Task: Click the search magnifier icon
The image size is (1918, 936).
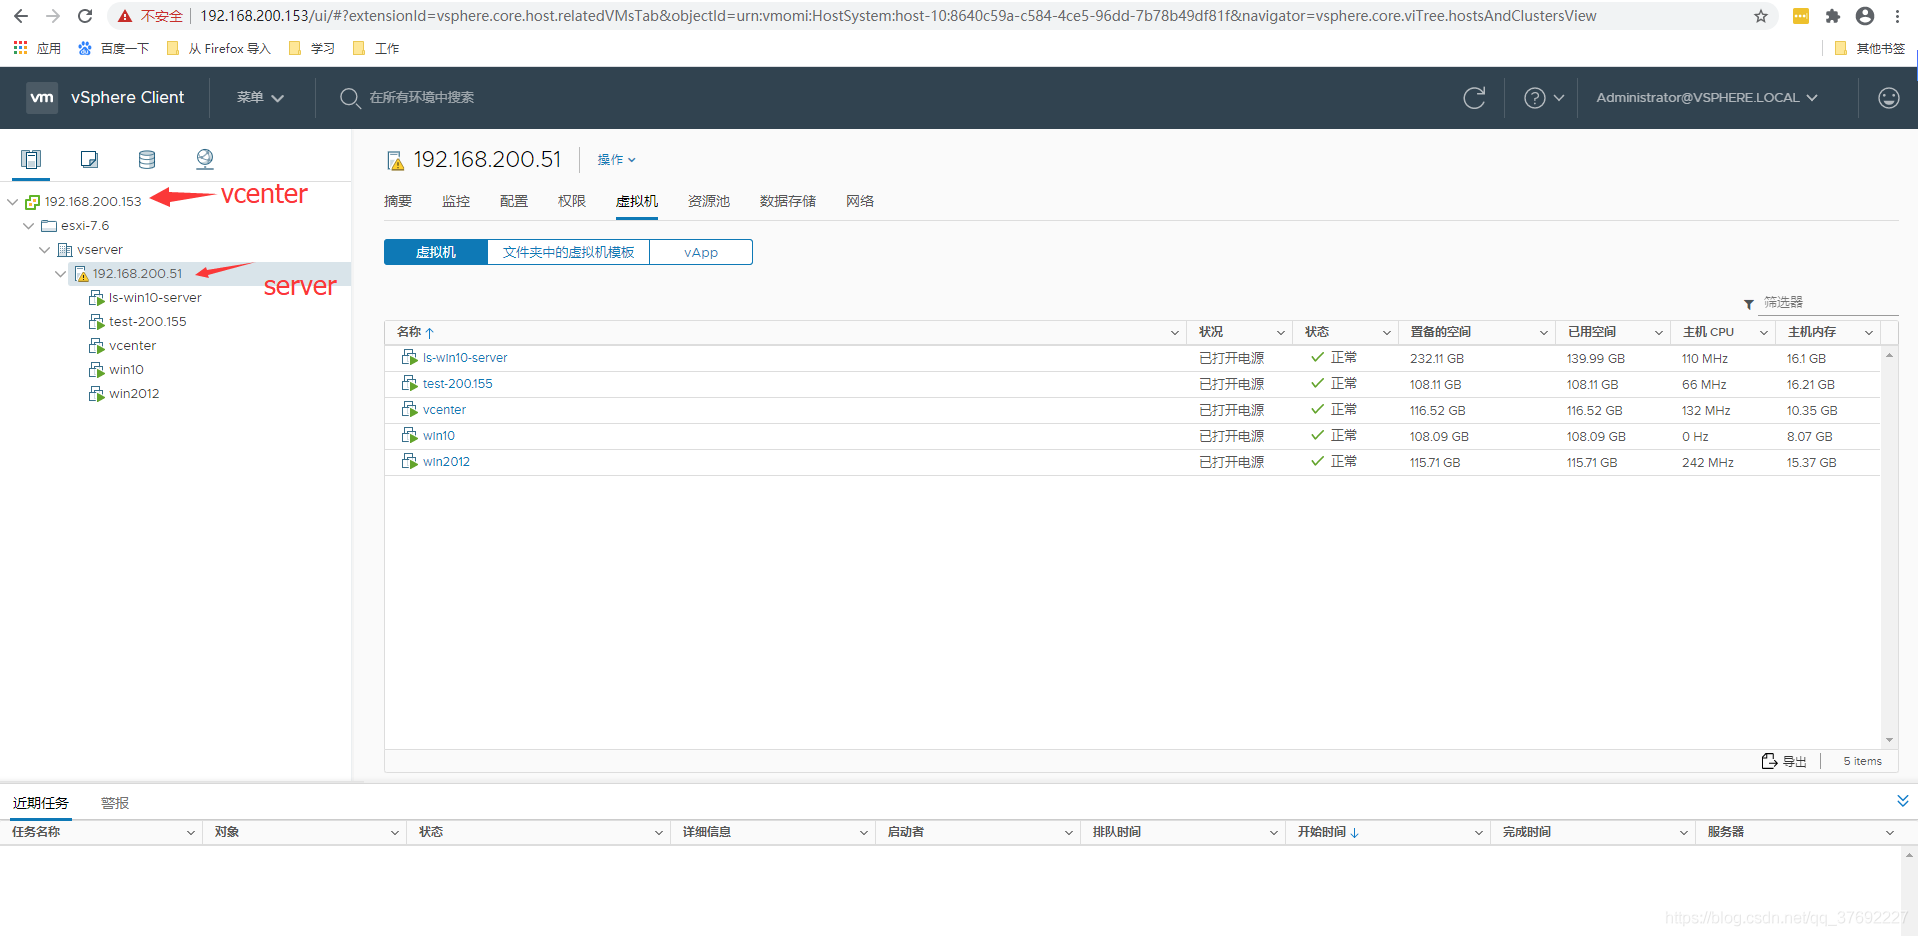Action: pyautogui.click(x=349, y=97)
